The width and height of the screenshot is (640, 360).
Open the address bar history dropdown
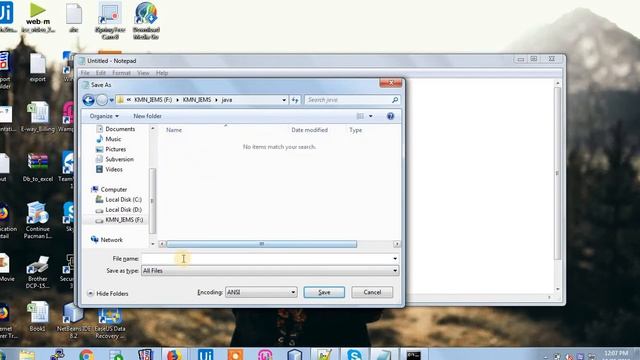point(284,100)
